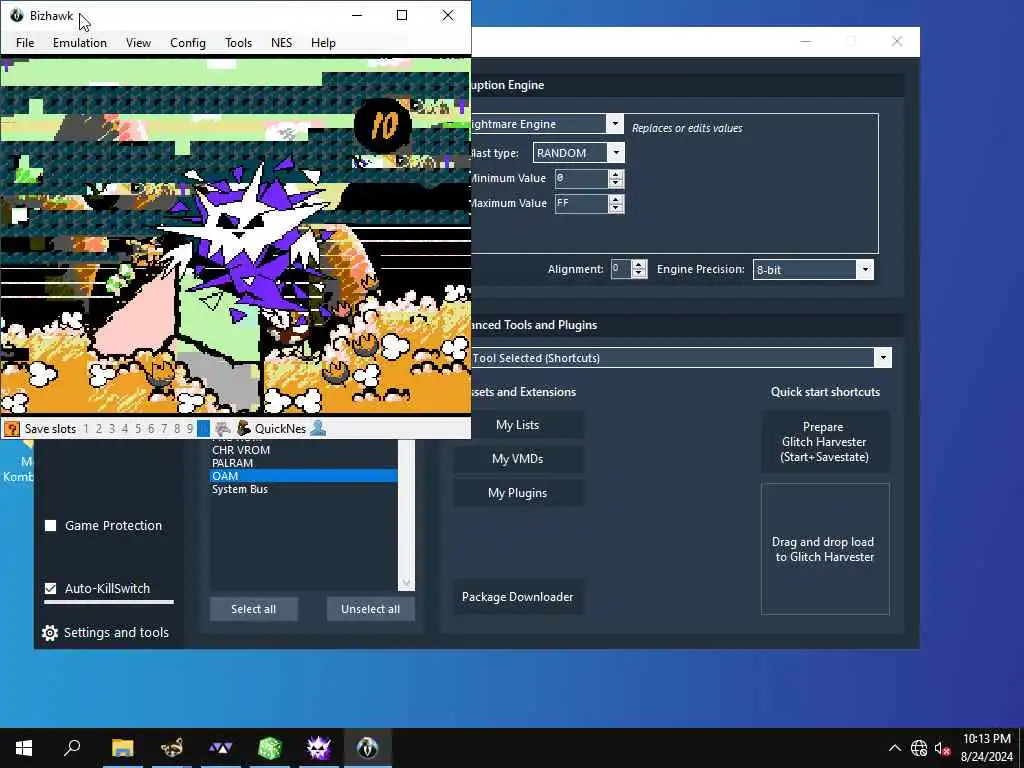
Task: Click the green cube taskbar icon
Action: point(270,748)
